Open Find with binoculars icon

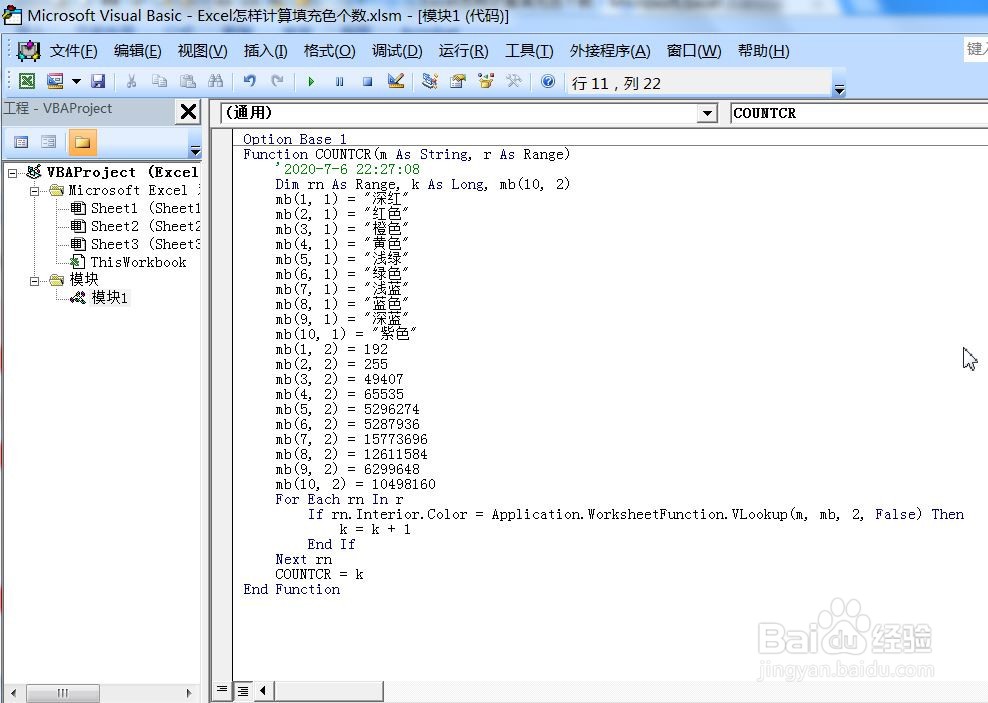tap(215, 81)
